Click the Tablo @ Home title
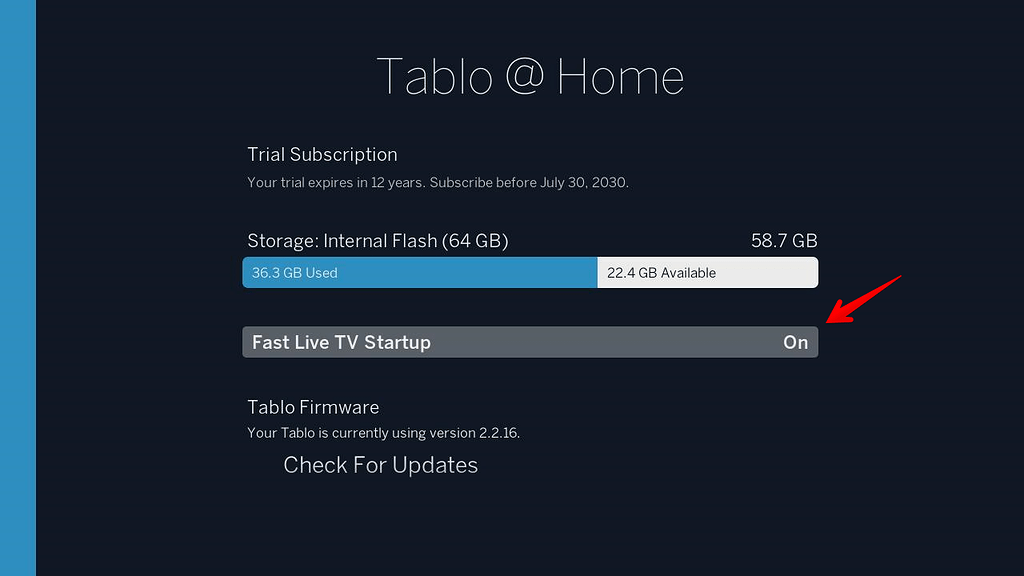This screenshot has height=576, width=1024. click(x=530, y=77)
